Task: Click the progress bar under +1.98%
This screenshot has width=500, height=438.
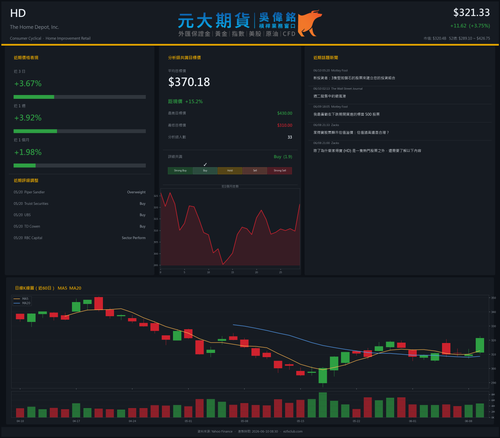Action: [x=80, y=166]
